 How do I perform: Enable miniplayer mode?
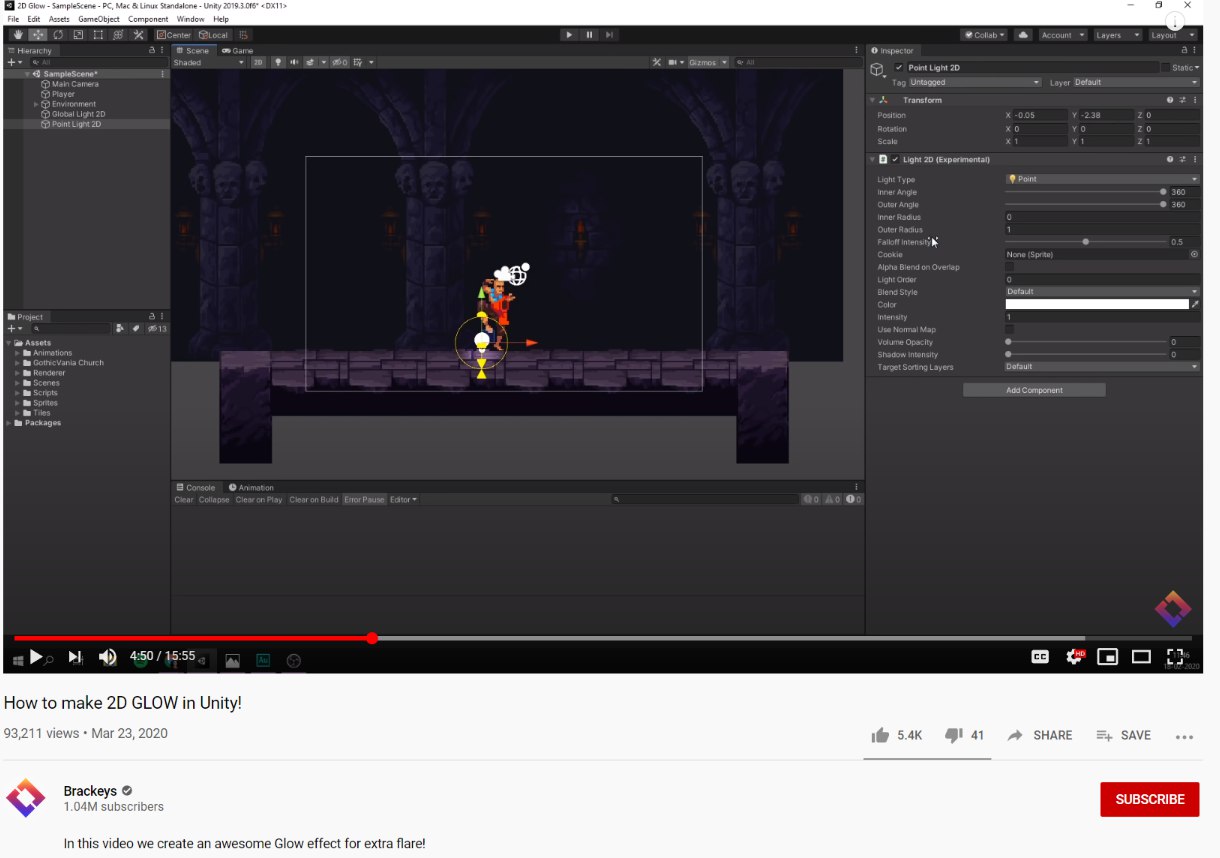pos(1107,657)
